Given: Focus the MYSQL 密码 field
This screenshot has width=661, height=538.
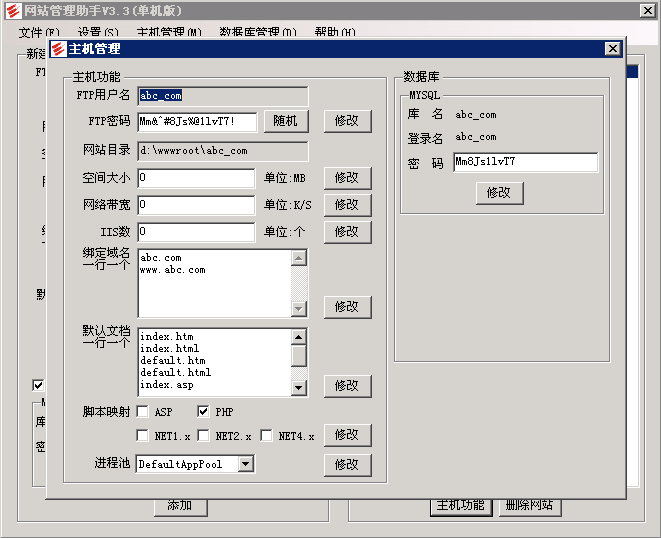Looking at the screenshot, I should click(526, 162).
